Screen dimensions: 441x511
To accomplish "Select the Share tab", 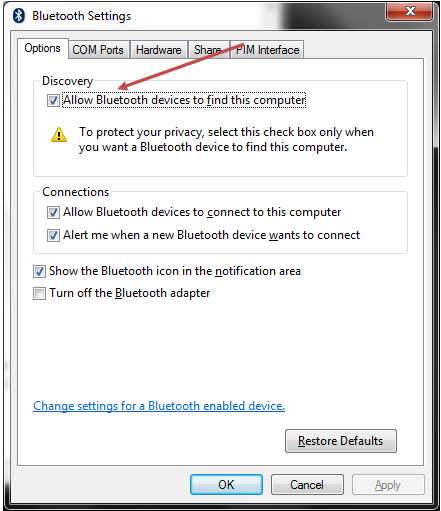I will pos(208,50).
